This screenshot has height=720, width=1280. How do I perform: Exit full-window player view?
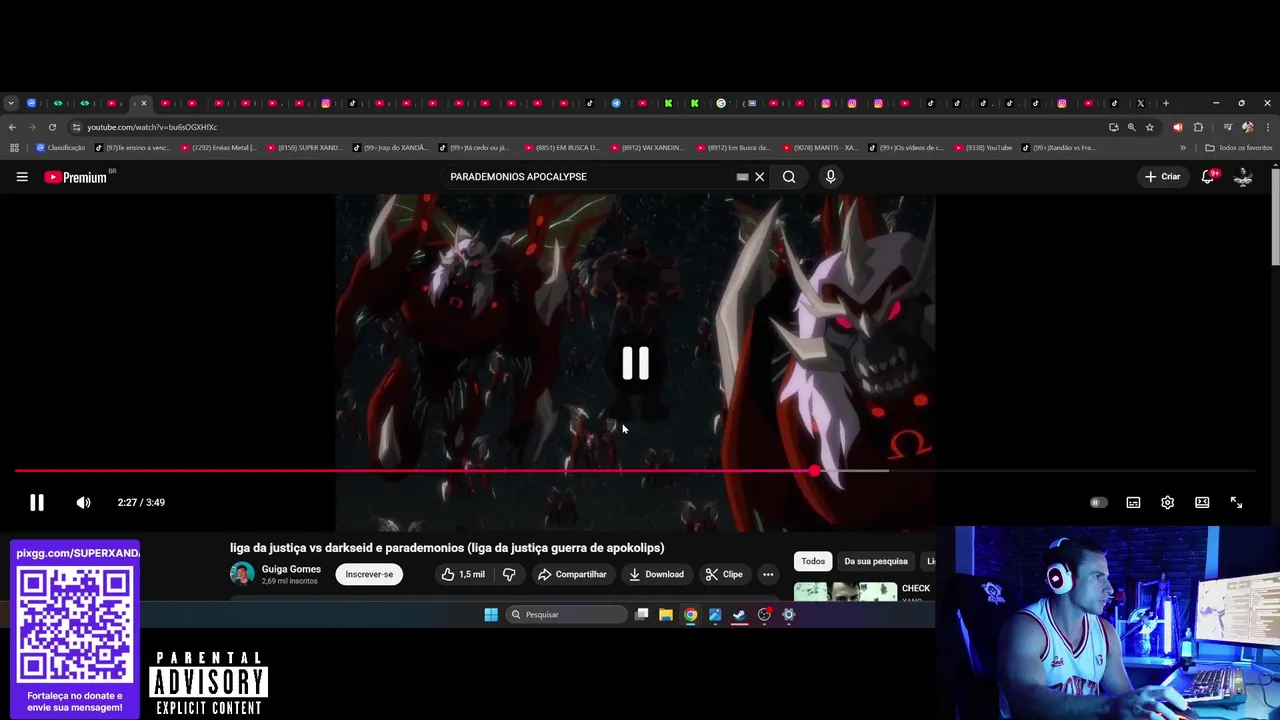pos(1236,503)
